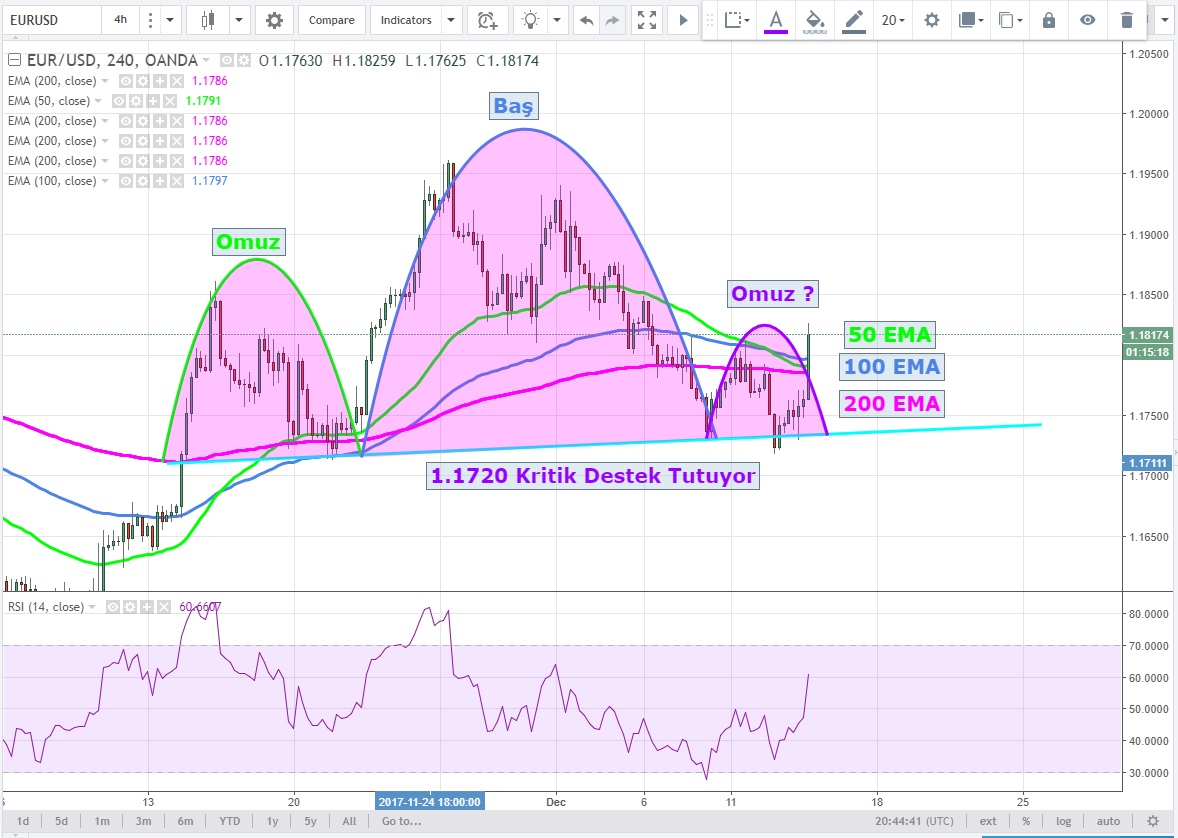
Task: Enter fullscreen chart mode
Action: point(647,20)
